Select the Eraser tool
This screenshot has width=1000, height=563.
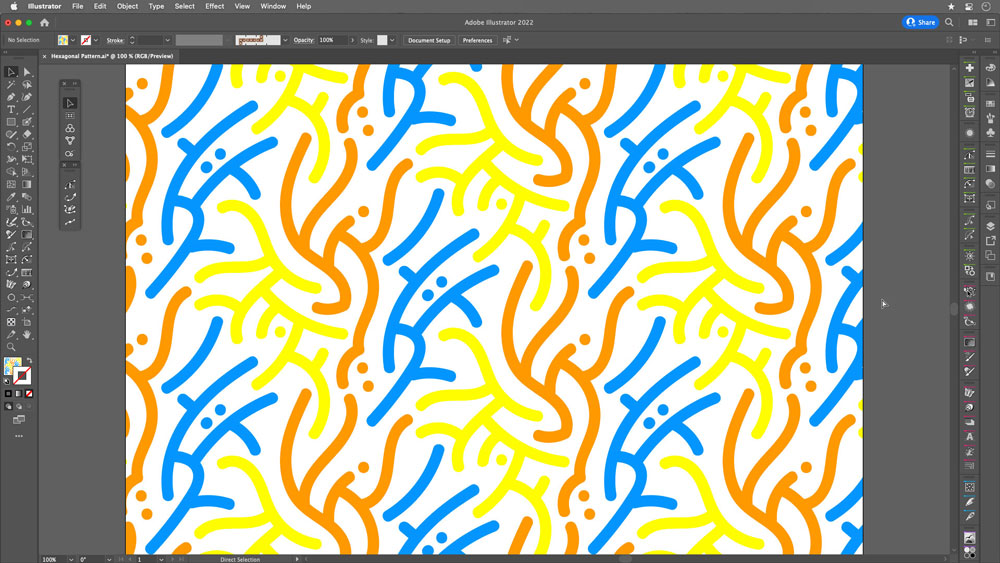[x=27, y=135]
